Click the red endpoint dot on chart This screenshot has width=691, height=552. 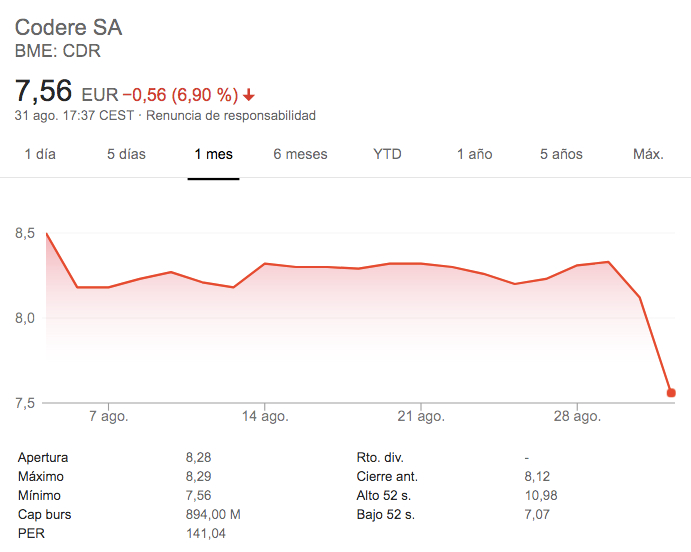pyautogui.click(x=671, y=393)
